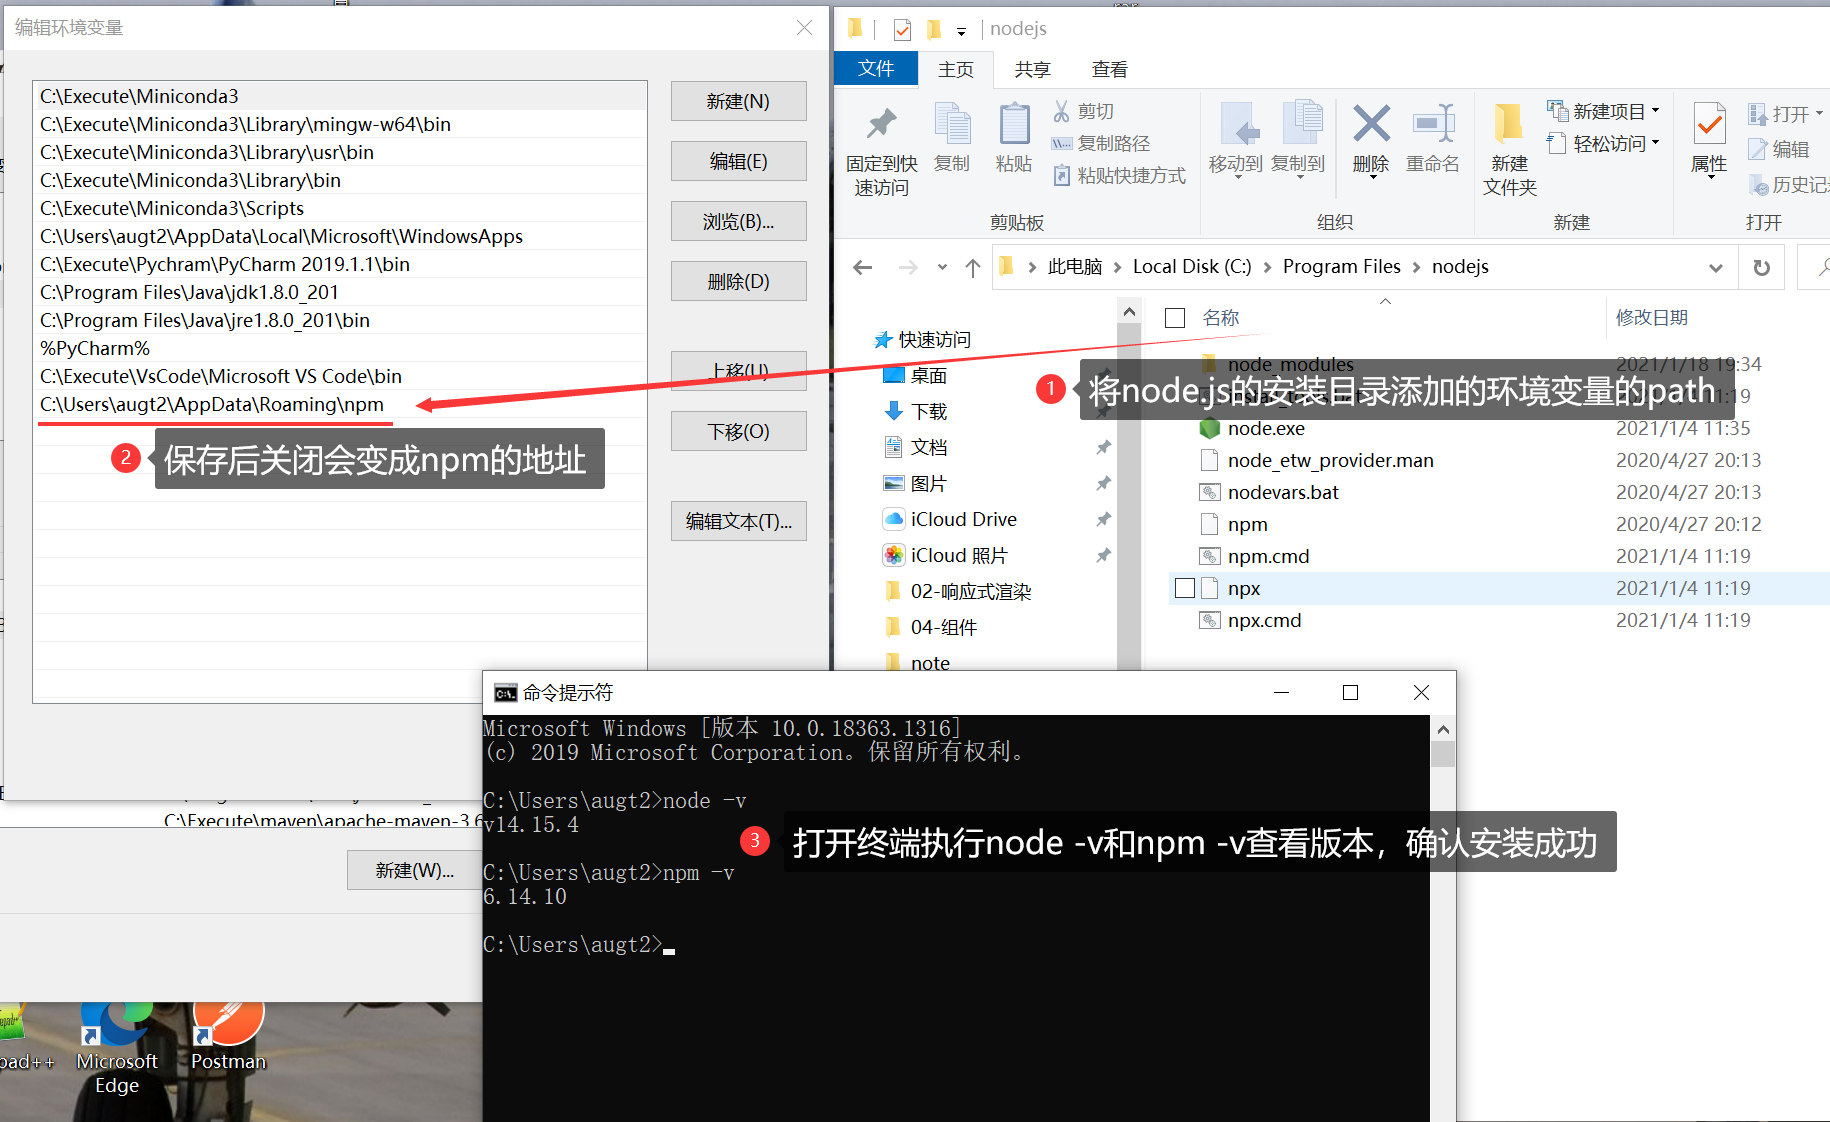Select C:\Execute\Miniconda3\Scripts path entry
Viewport: 1830px width, 1122px height.
tap(340, 208)
